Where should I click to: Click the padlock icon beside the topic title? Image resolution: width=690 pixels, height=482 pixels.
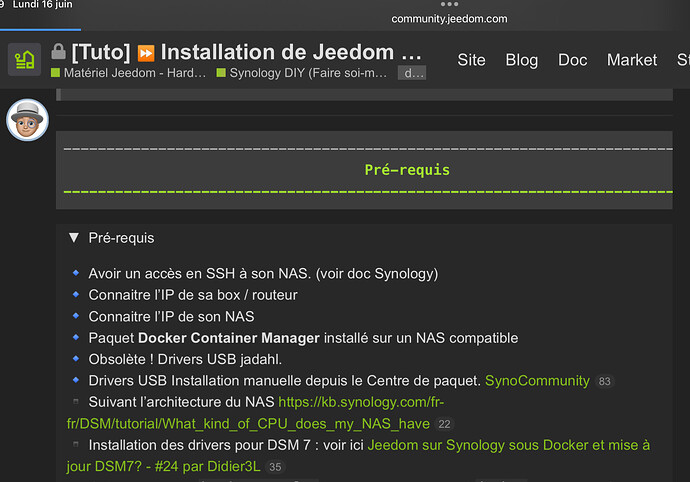tap(58, 52)
